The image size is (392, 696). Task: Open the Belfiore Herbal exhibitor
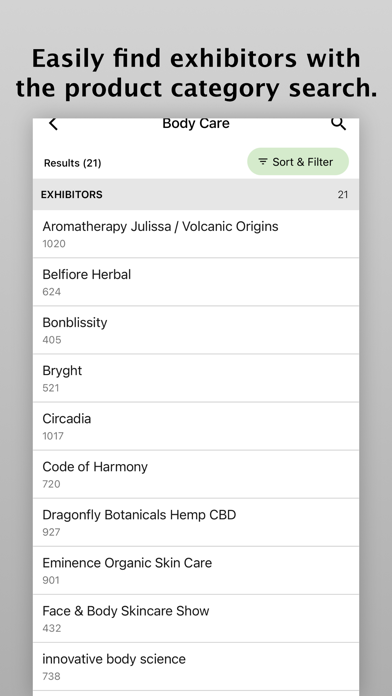(196, 282)
